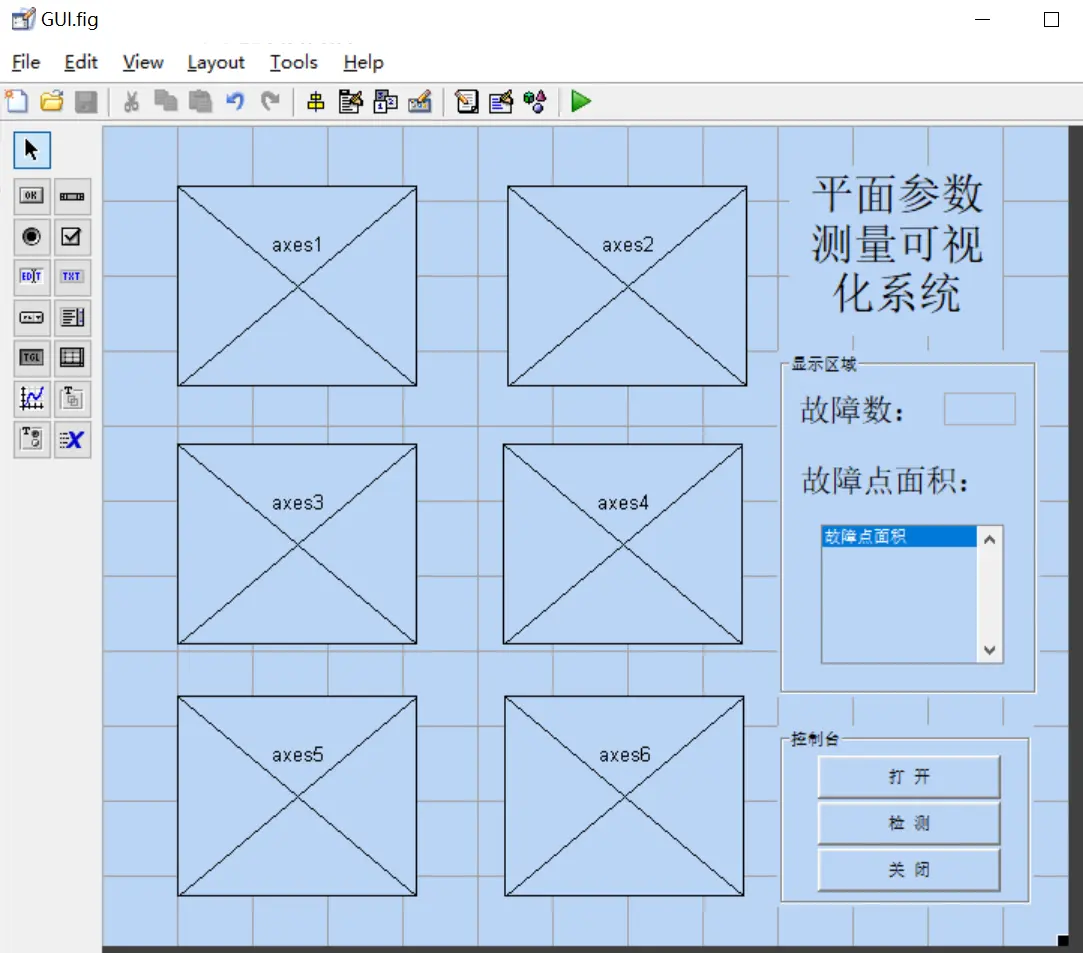Screen dimensions: 1083x953
Task: Open the Layout menu
Action: click(x=215, y=63)
